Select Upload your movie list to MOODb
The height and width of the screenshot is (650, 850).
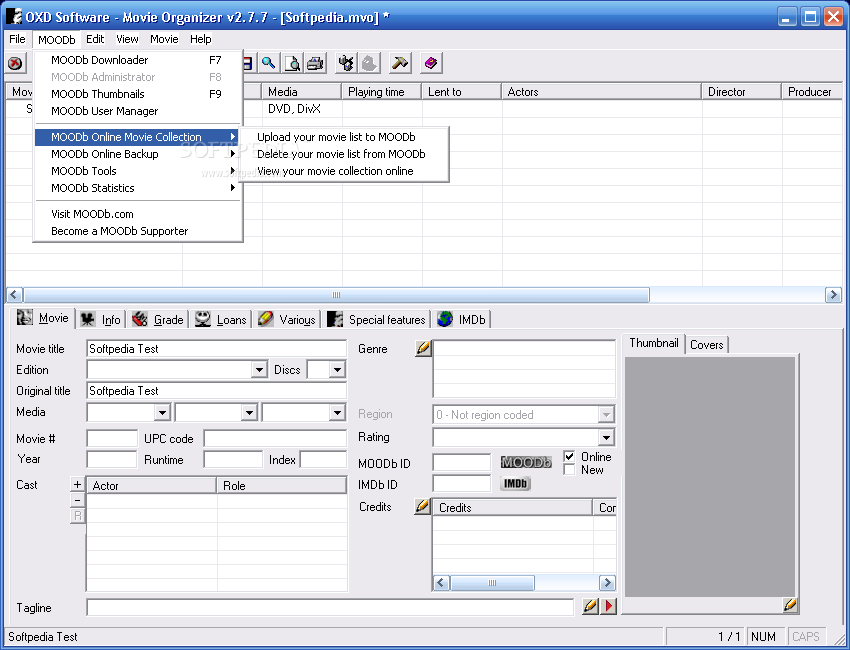coord(344,137)
